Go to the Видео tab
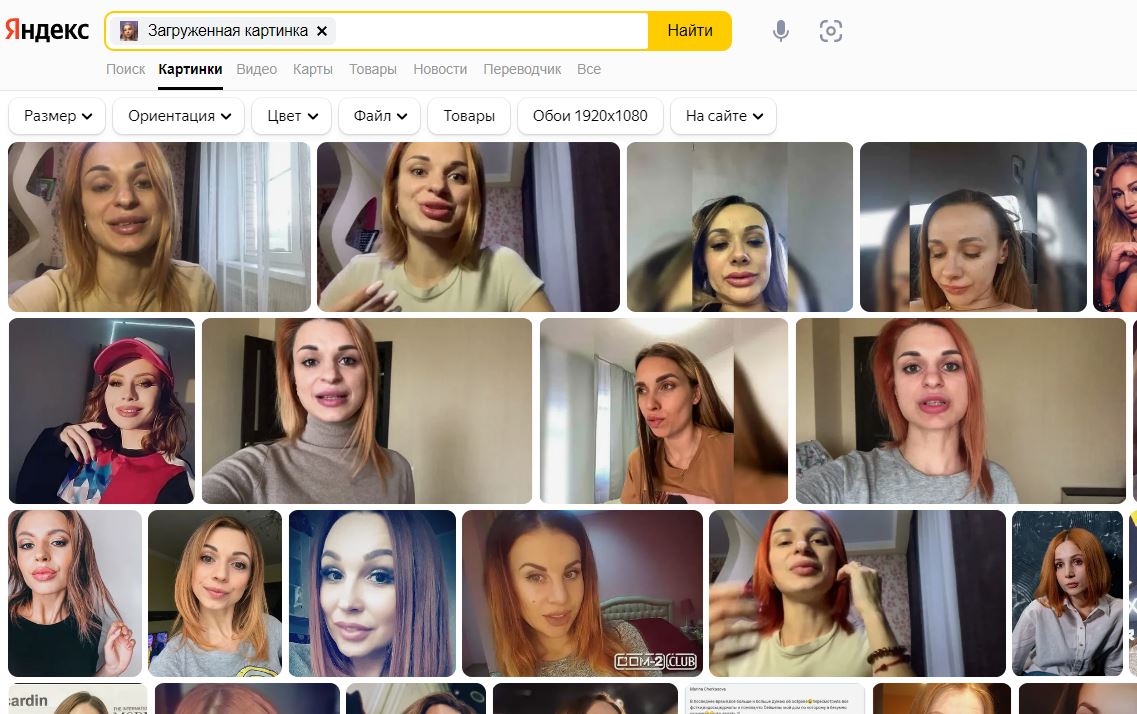This screenshot has height=714, width=1137. 257,69
